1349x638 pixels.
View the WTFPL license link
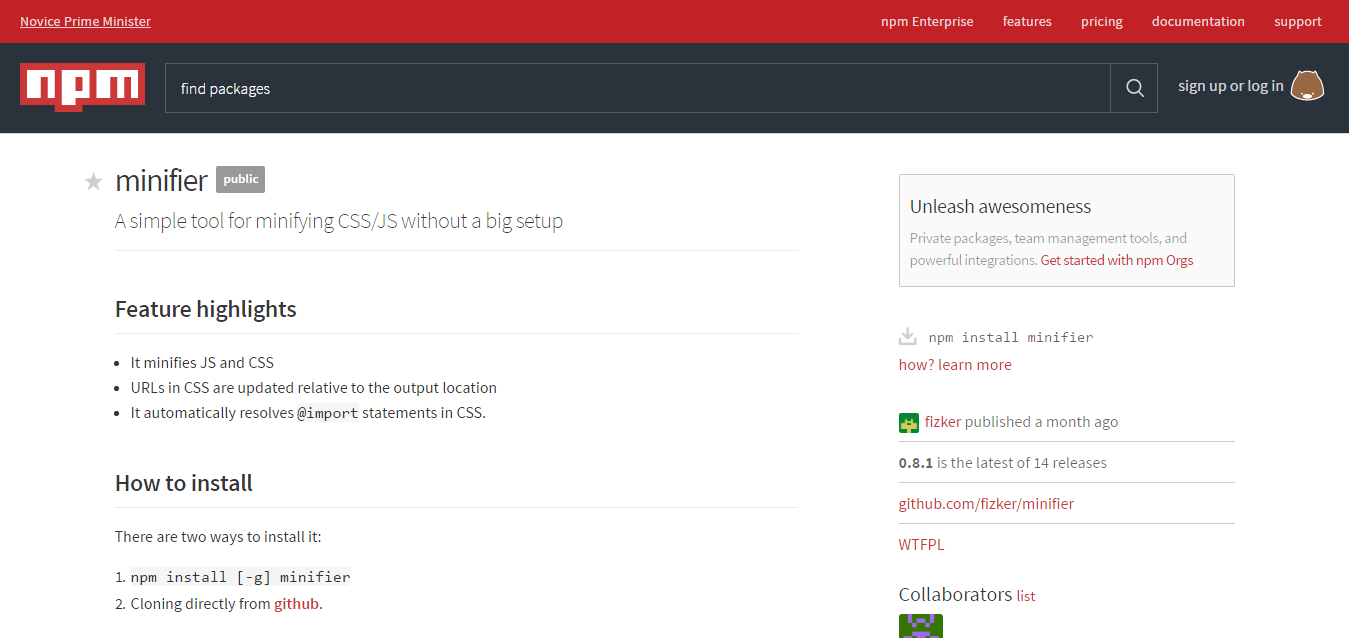921,545
